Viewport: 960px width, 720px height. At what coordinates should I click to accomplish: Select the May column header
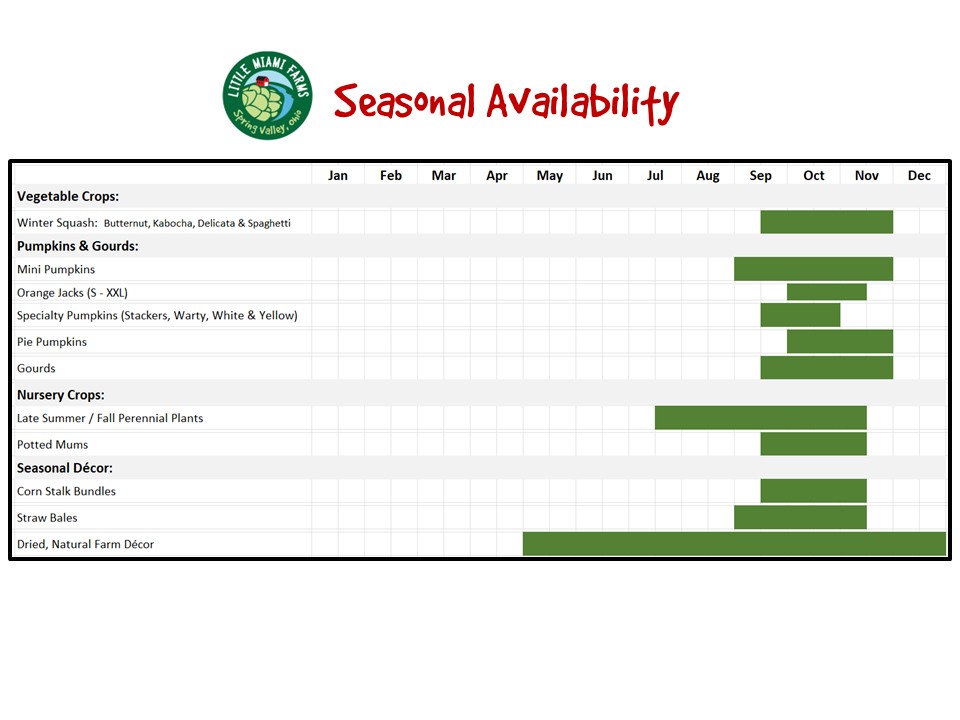tap(549, 176)
